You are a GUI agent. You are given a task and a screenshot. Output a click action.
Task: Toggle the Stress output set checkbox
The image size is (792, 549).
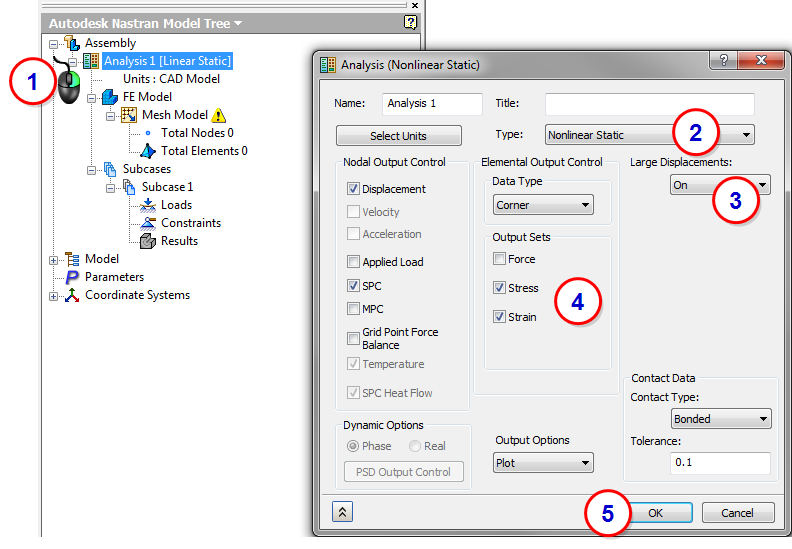[x=499, y=288]
